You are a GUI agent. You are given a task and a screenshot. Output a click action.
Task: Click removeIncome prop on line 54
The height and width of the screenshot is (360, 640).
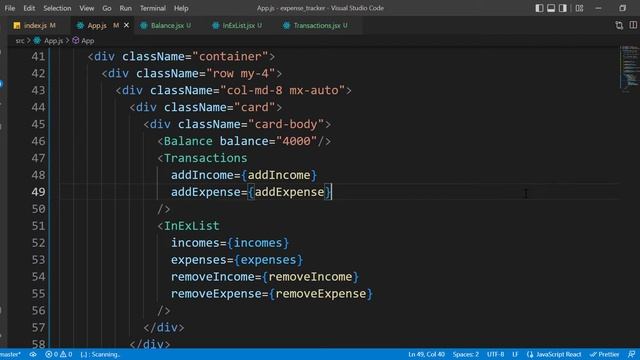pyautogui.click(x=212, y=277)
